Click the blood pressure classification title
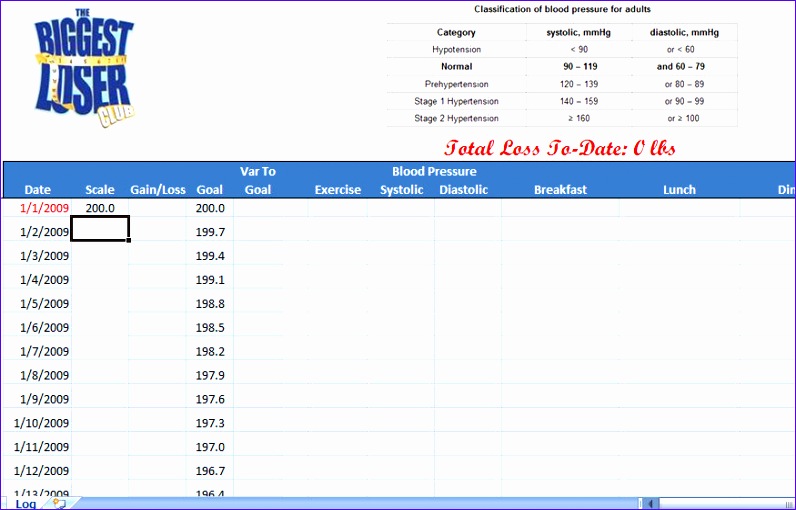This screenshot has height=510, width=796. [x=562, y=9]
